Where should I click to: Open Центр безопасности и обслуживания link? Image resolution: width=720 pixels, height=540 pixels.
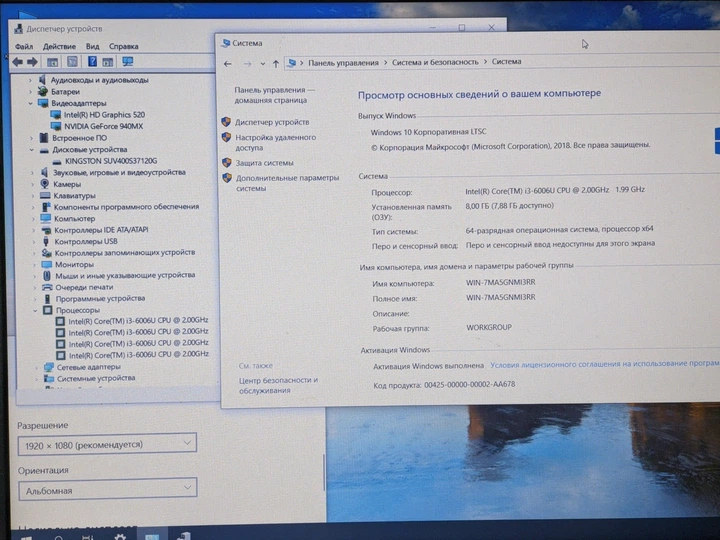coord(278,385)
